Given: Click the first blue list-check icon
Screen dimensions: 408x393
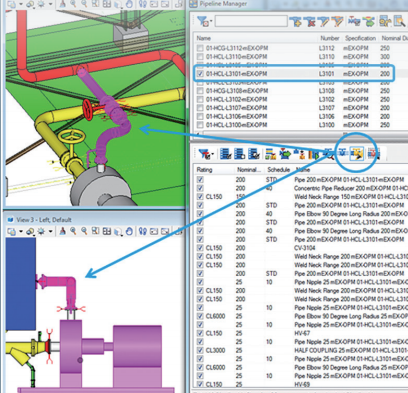Looking at the screenshot, I should [226, 154].
